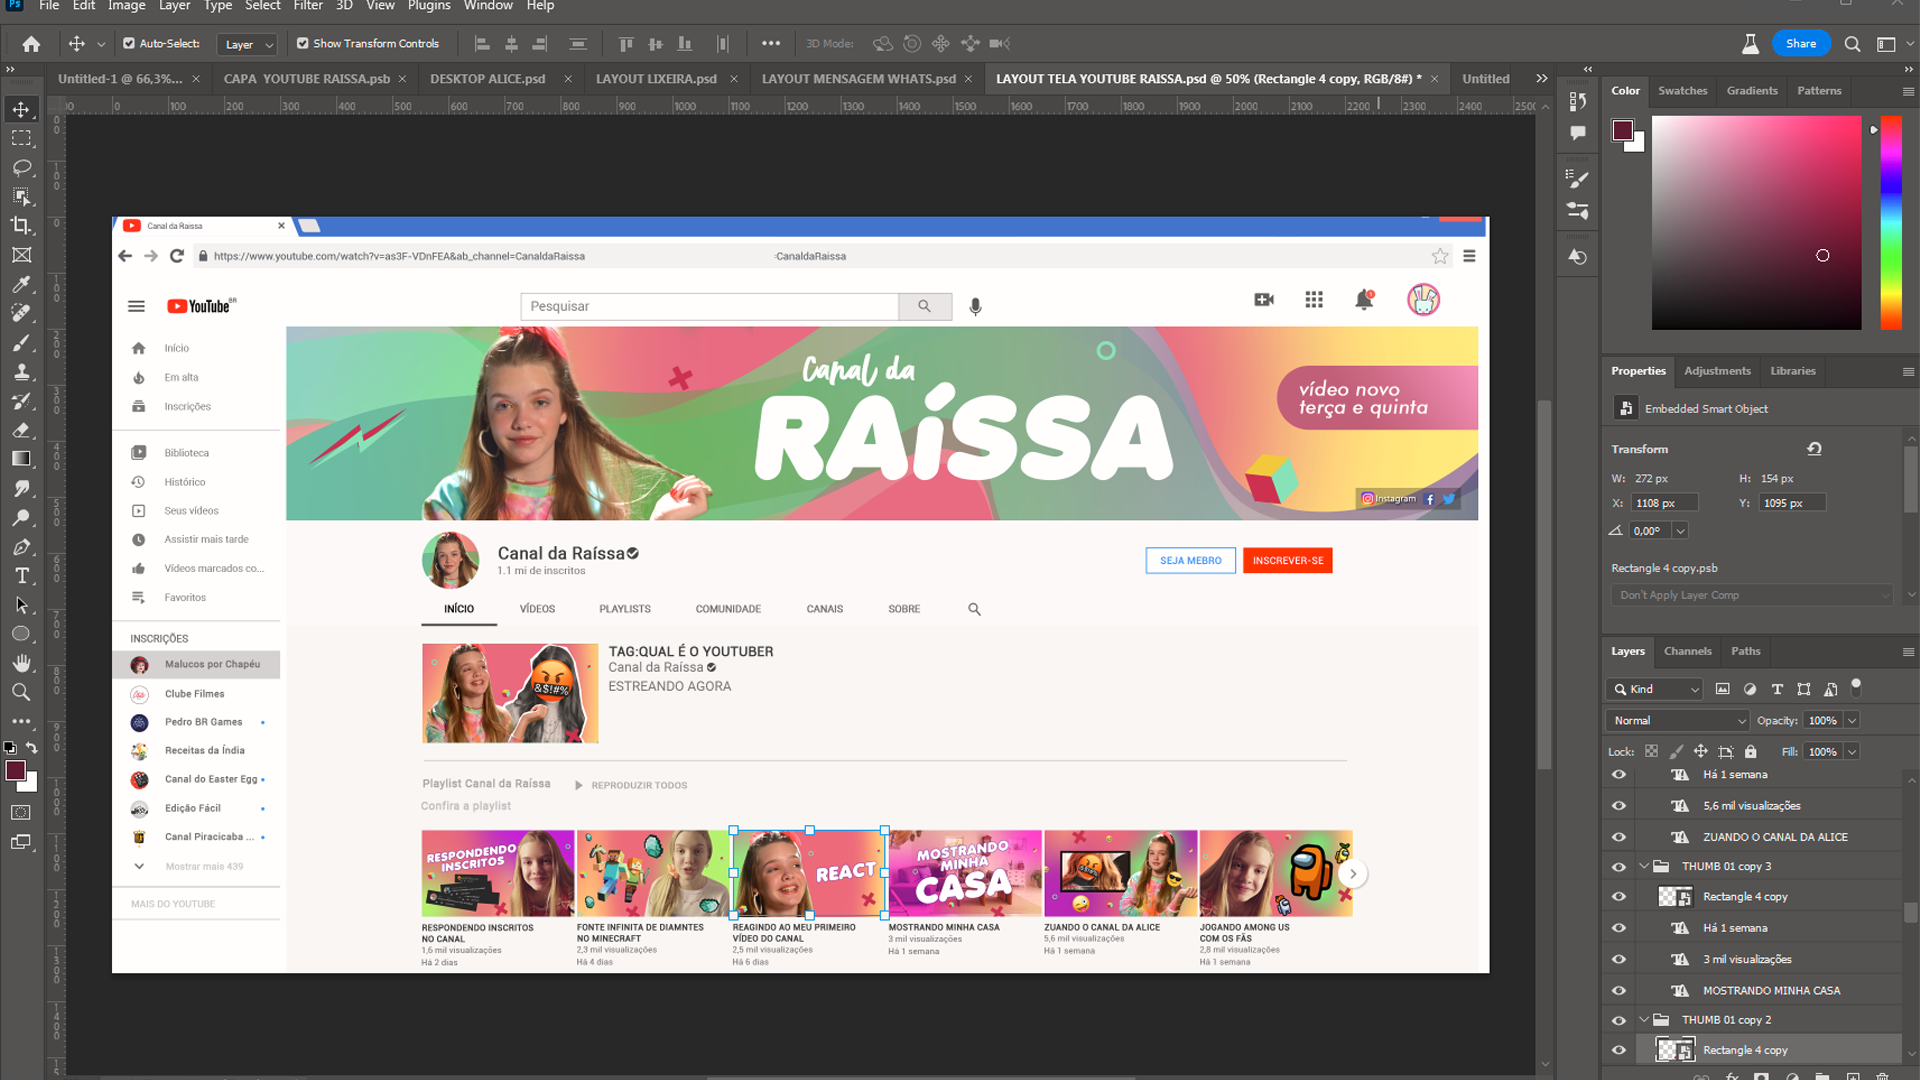Screen dimensions: 1920x1080
Task: Hide the MOSTRANDO MINHA CASA text layer
Action: click(1619, 991)
